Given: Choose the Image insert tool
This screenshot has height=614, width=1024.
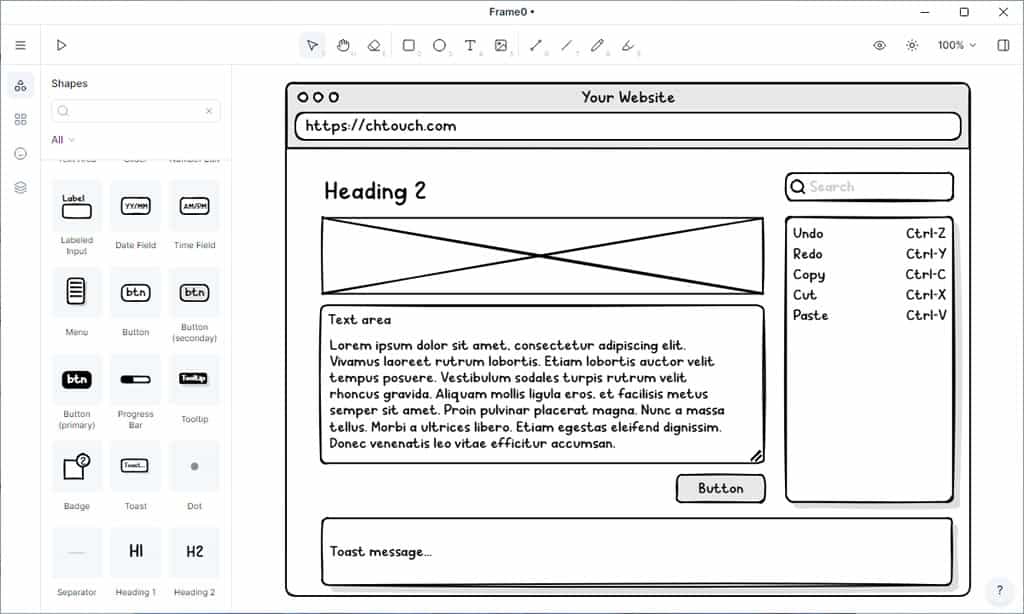Looking at the screenshot, I should coord(501,45).
